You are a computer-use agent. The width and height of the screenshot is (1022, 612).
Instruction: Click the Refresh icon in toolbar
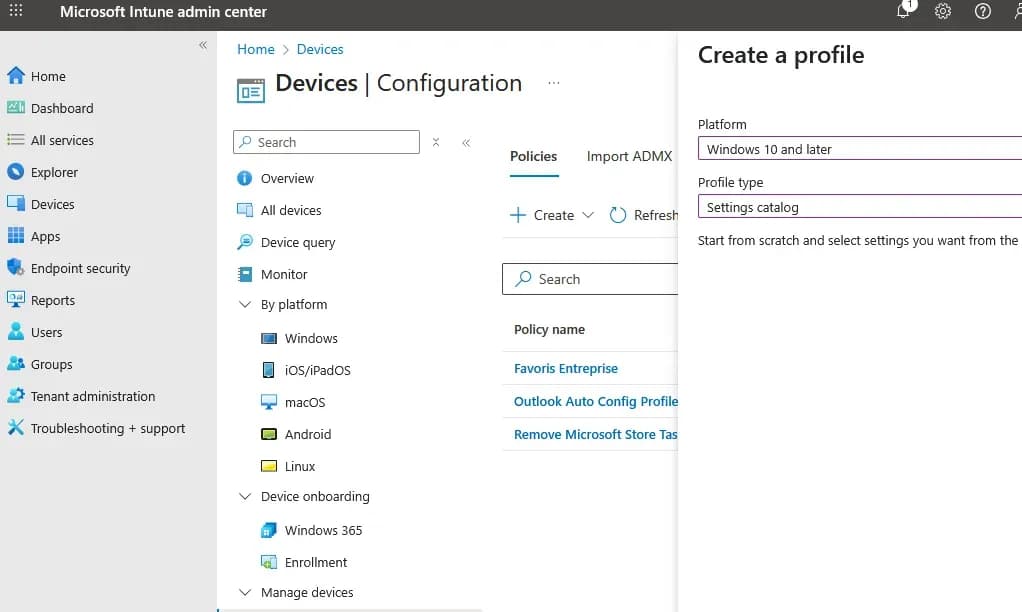[618, 215]
